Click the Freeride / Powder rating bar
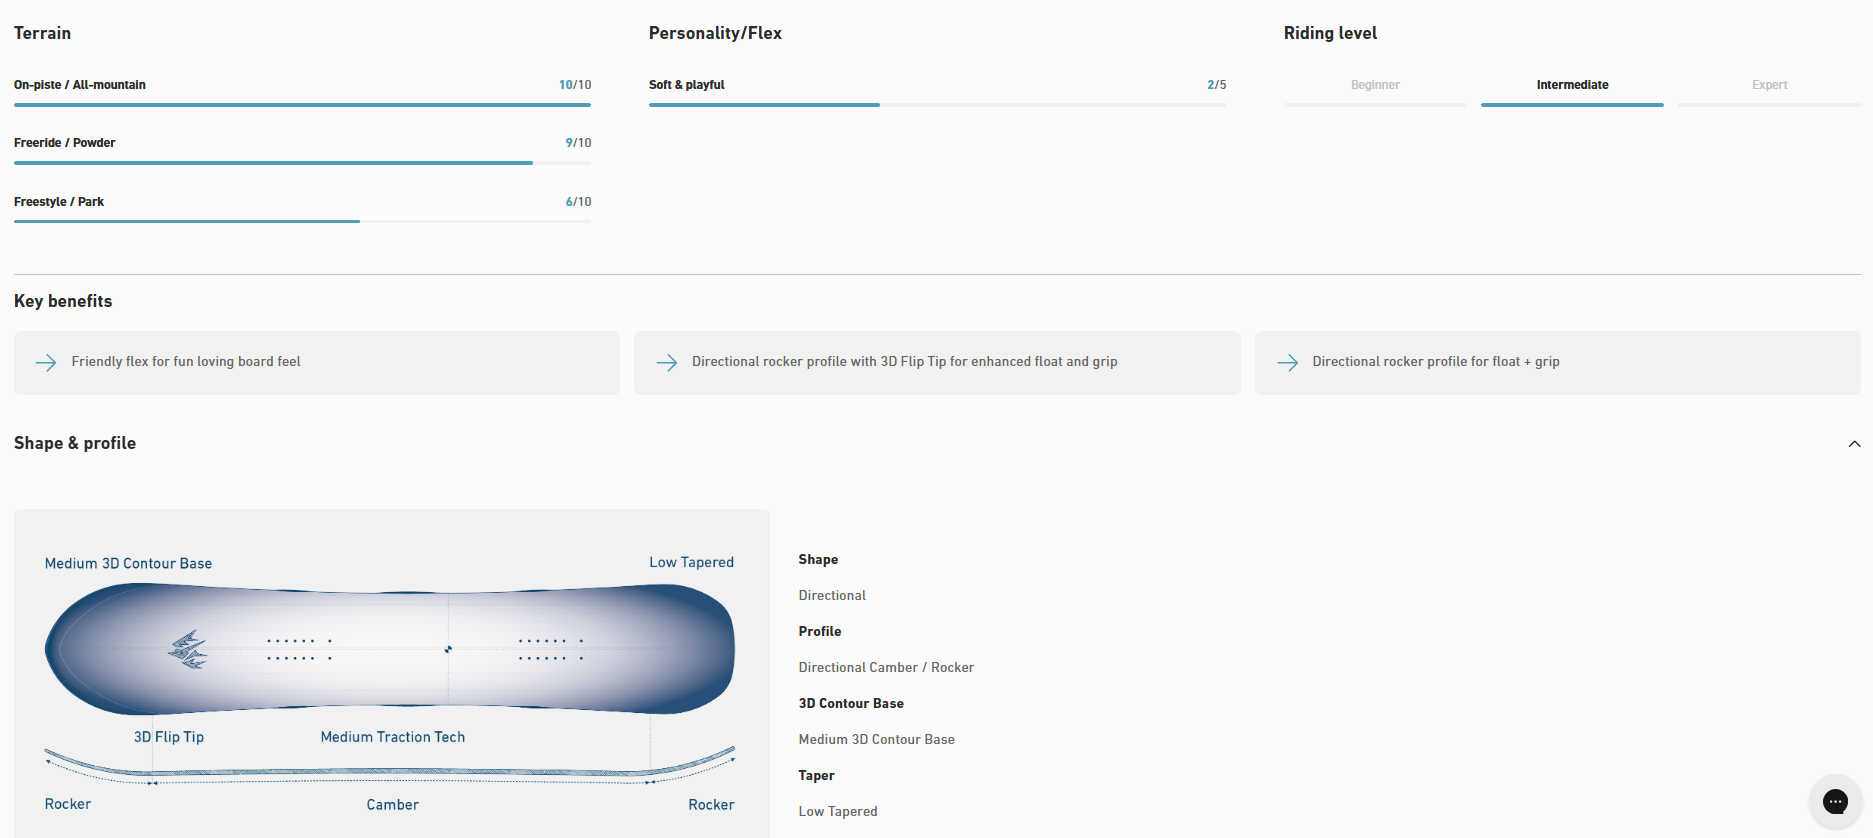Screen dimensions: 1873x838 [302, 162]
